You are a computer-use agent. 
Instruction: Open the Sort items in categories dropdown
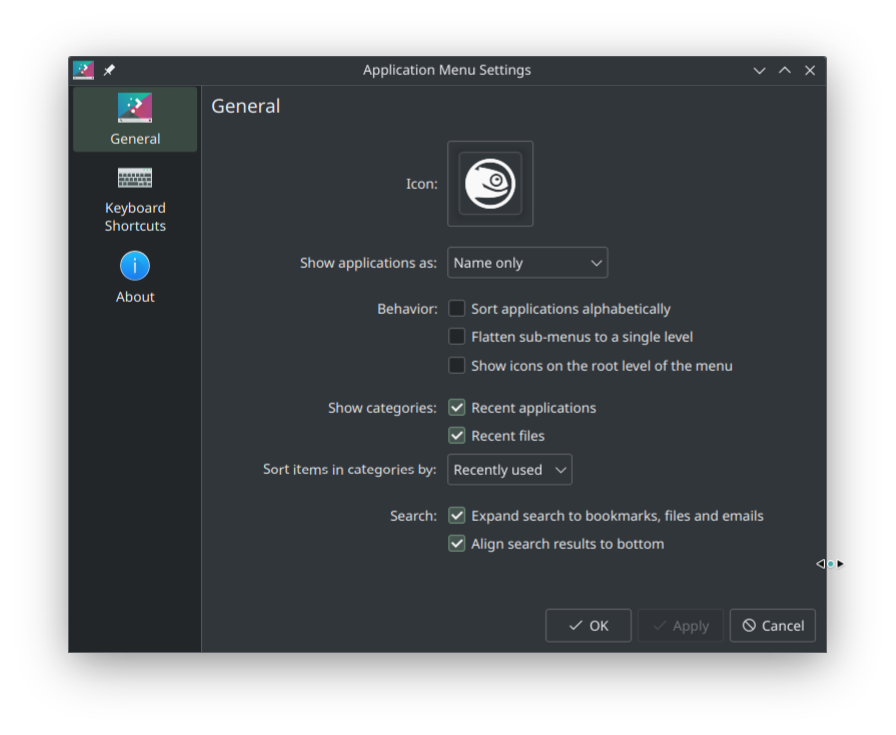pos(510,469)
